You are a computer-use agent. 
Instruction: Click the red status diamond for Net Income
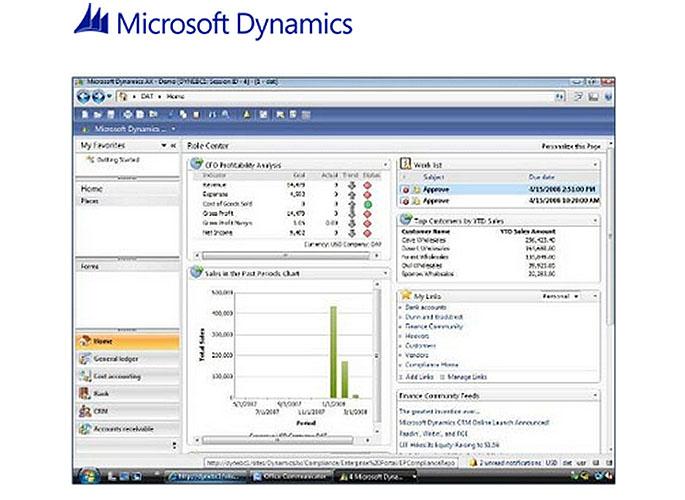pos(367,233)
